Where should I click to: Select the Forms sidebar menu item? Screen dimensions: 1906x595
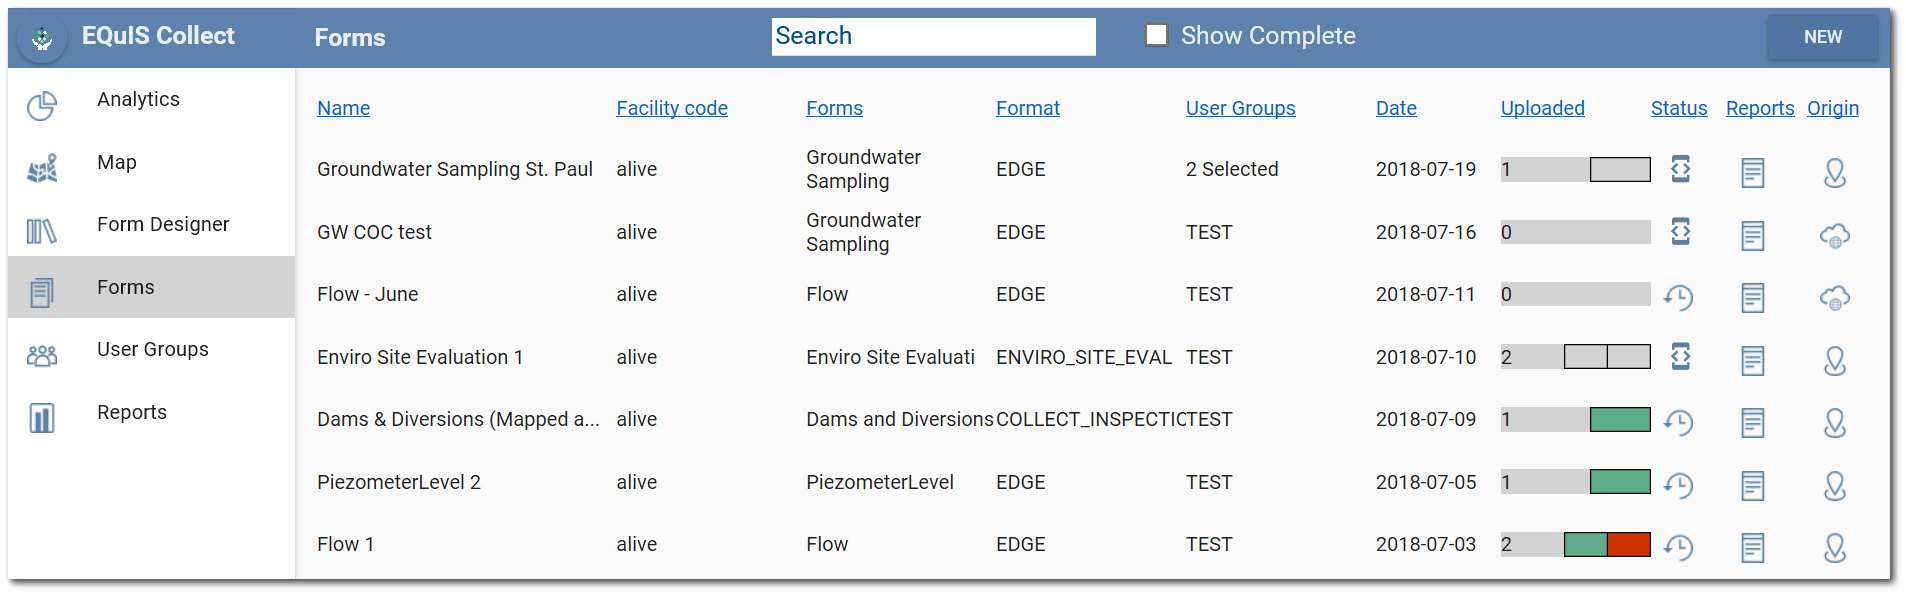152,287
